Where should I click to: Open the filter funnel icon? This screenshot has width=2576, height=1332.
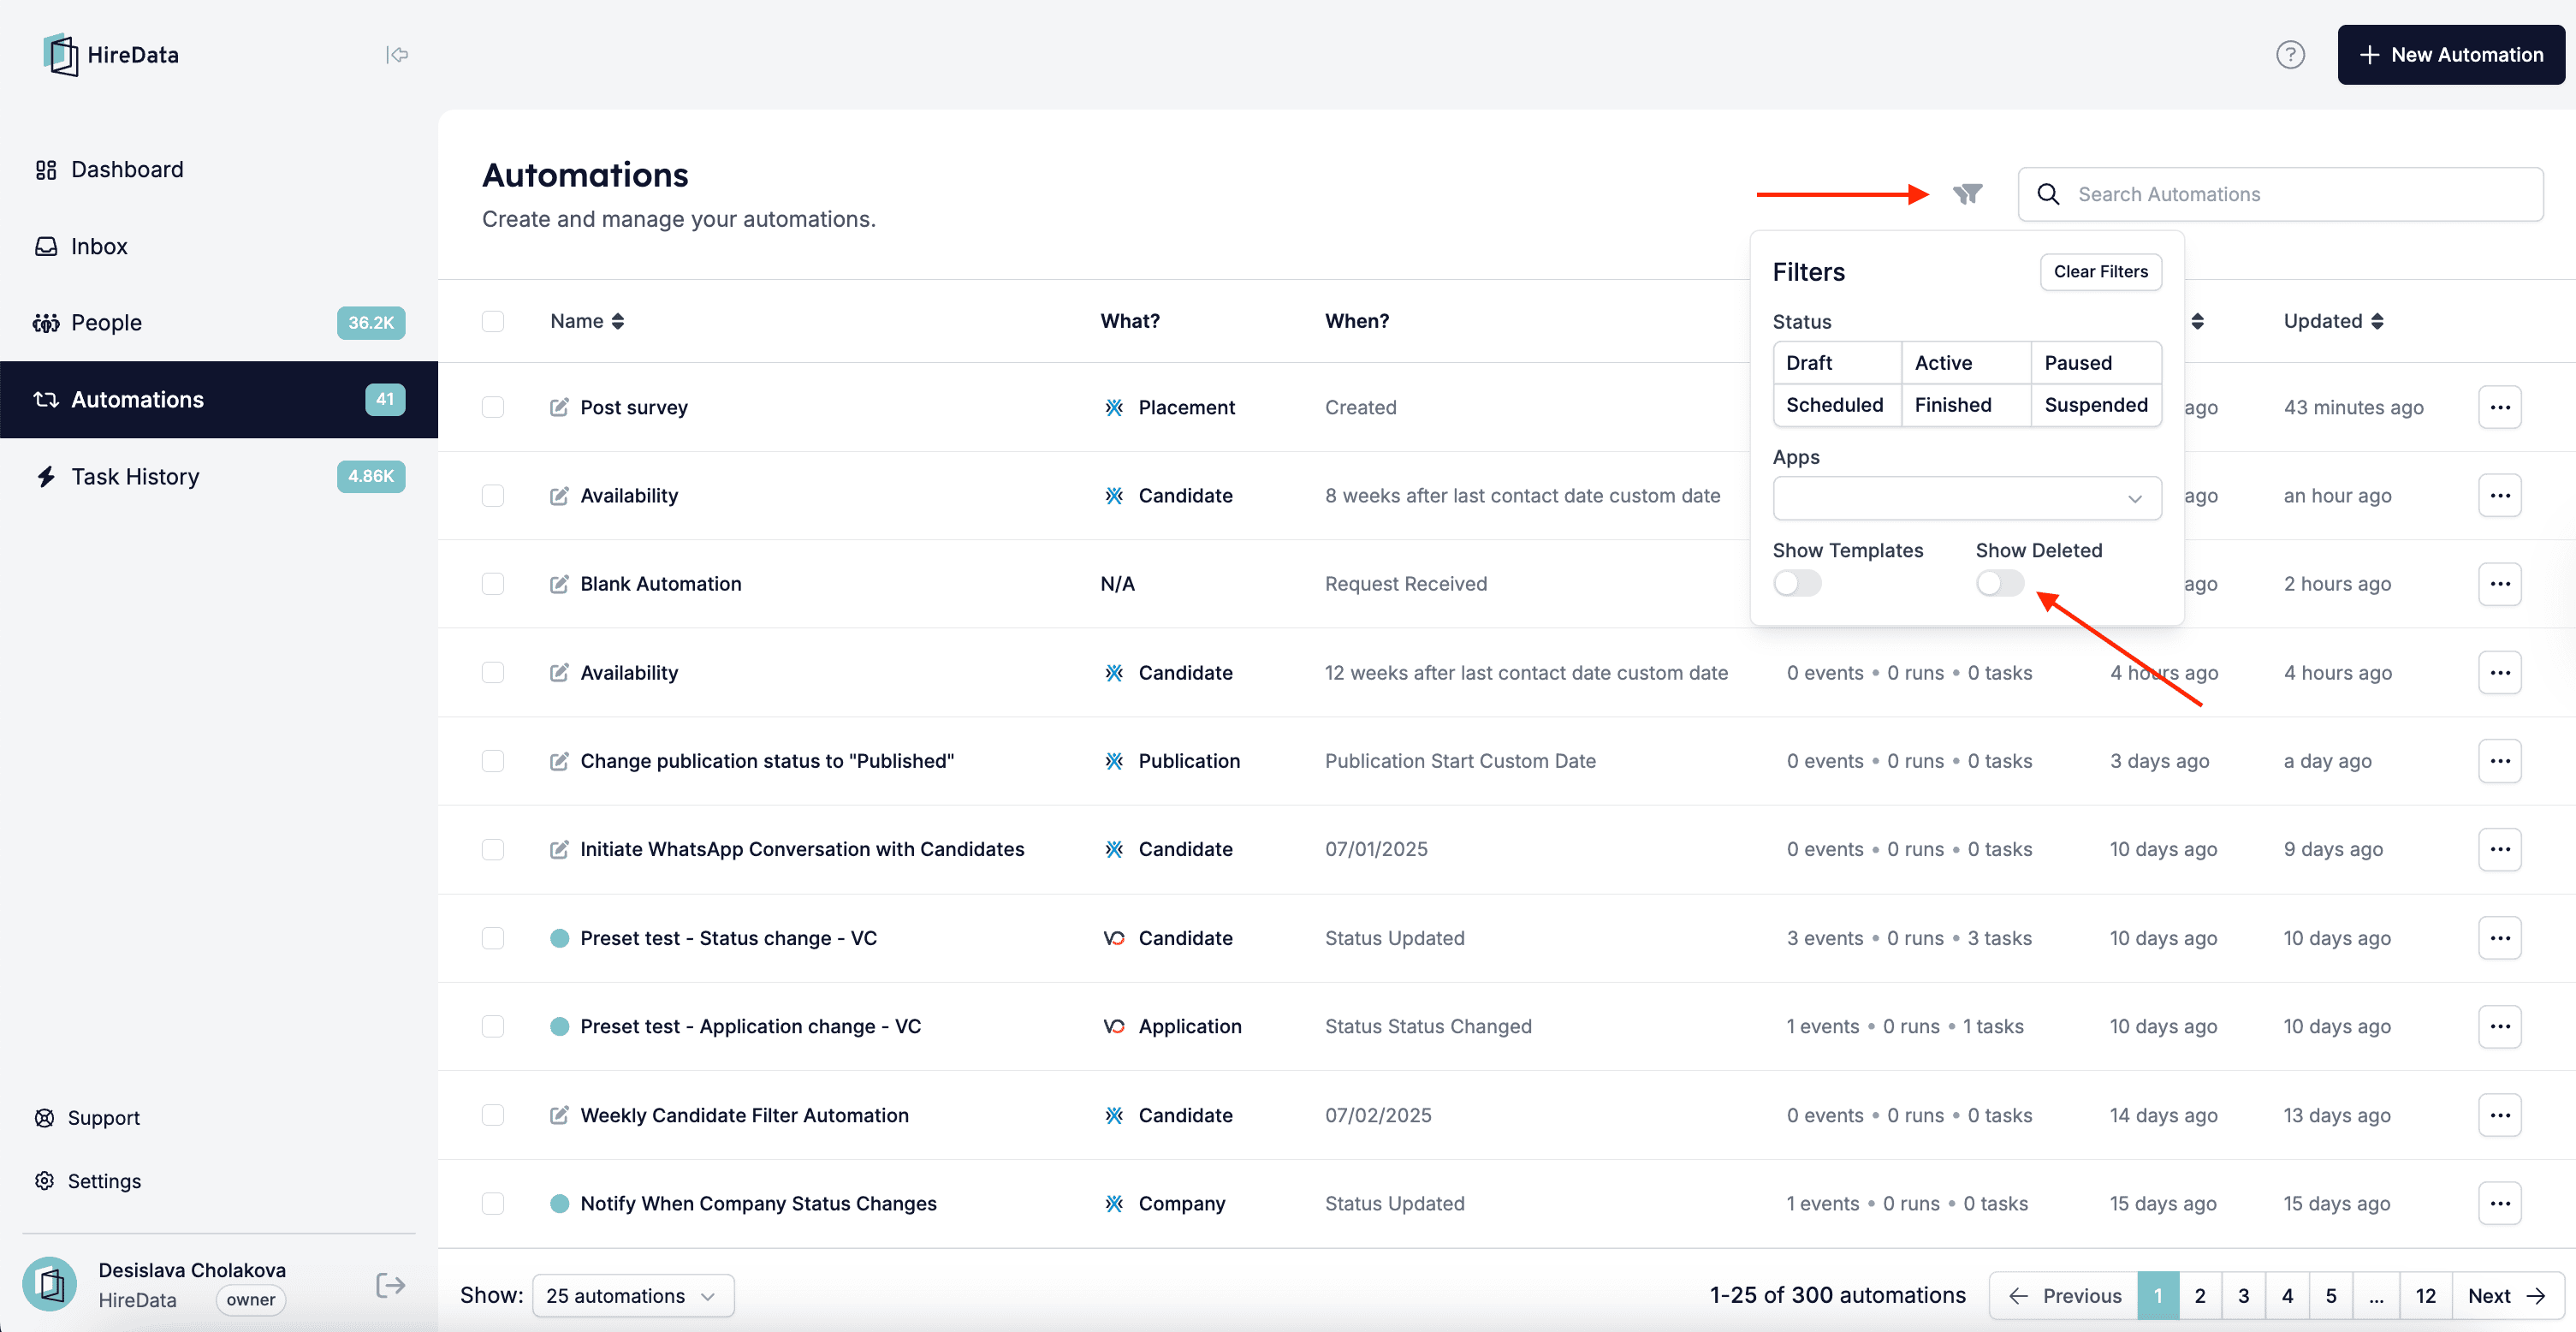click(1967, 194)
